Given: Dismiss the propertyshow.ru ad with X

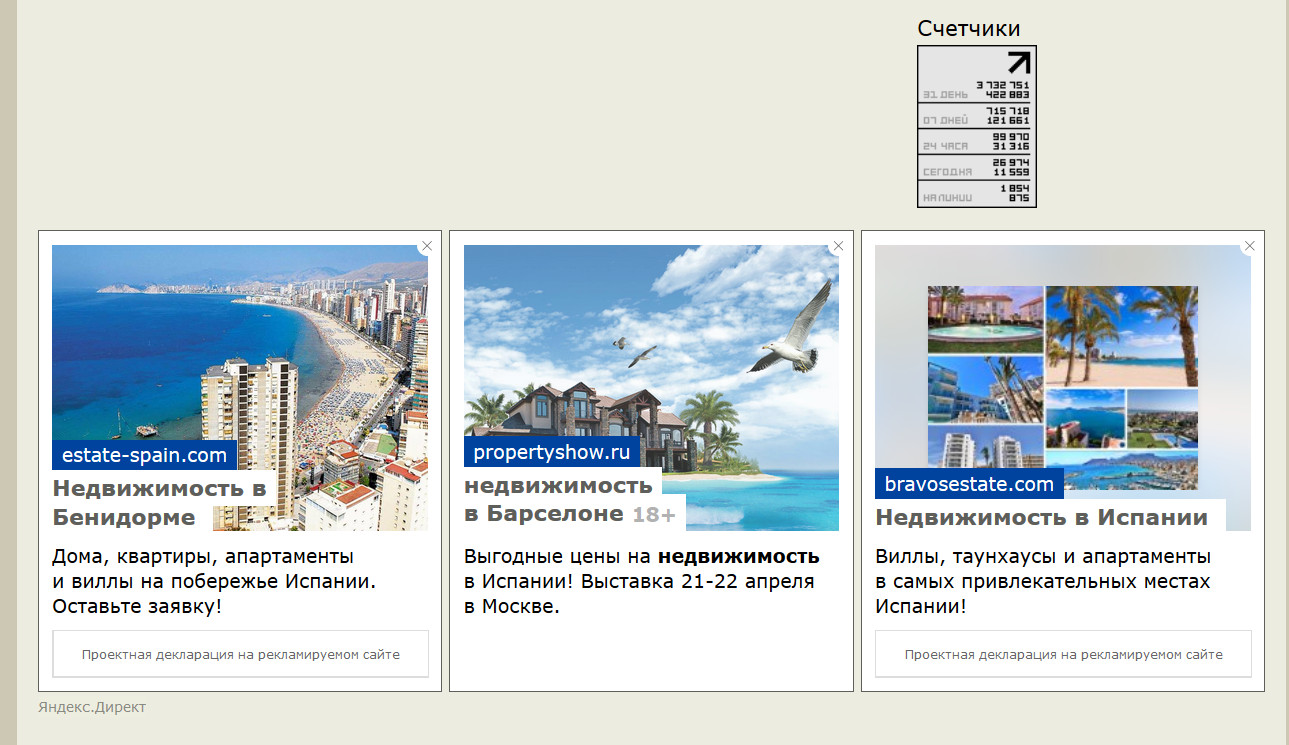Looking at the screenshot, I should [838, 246].
